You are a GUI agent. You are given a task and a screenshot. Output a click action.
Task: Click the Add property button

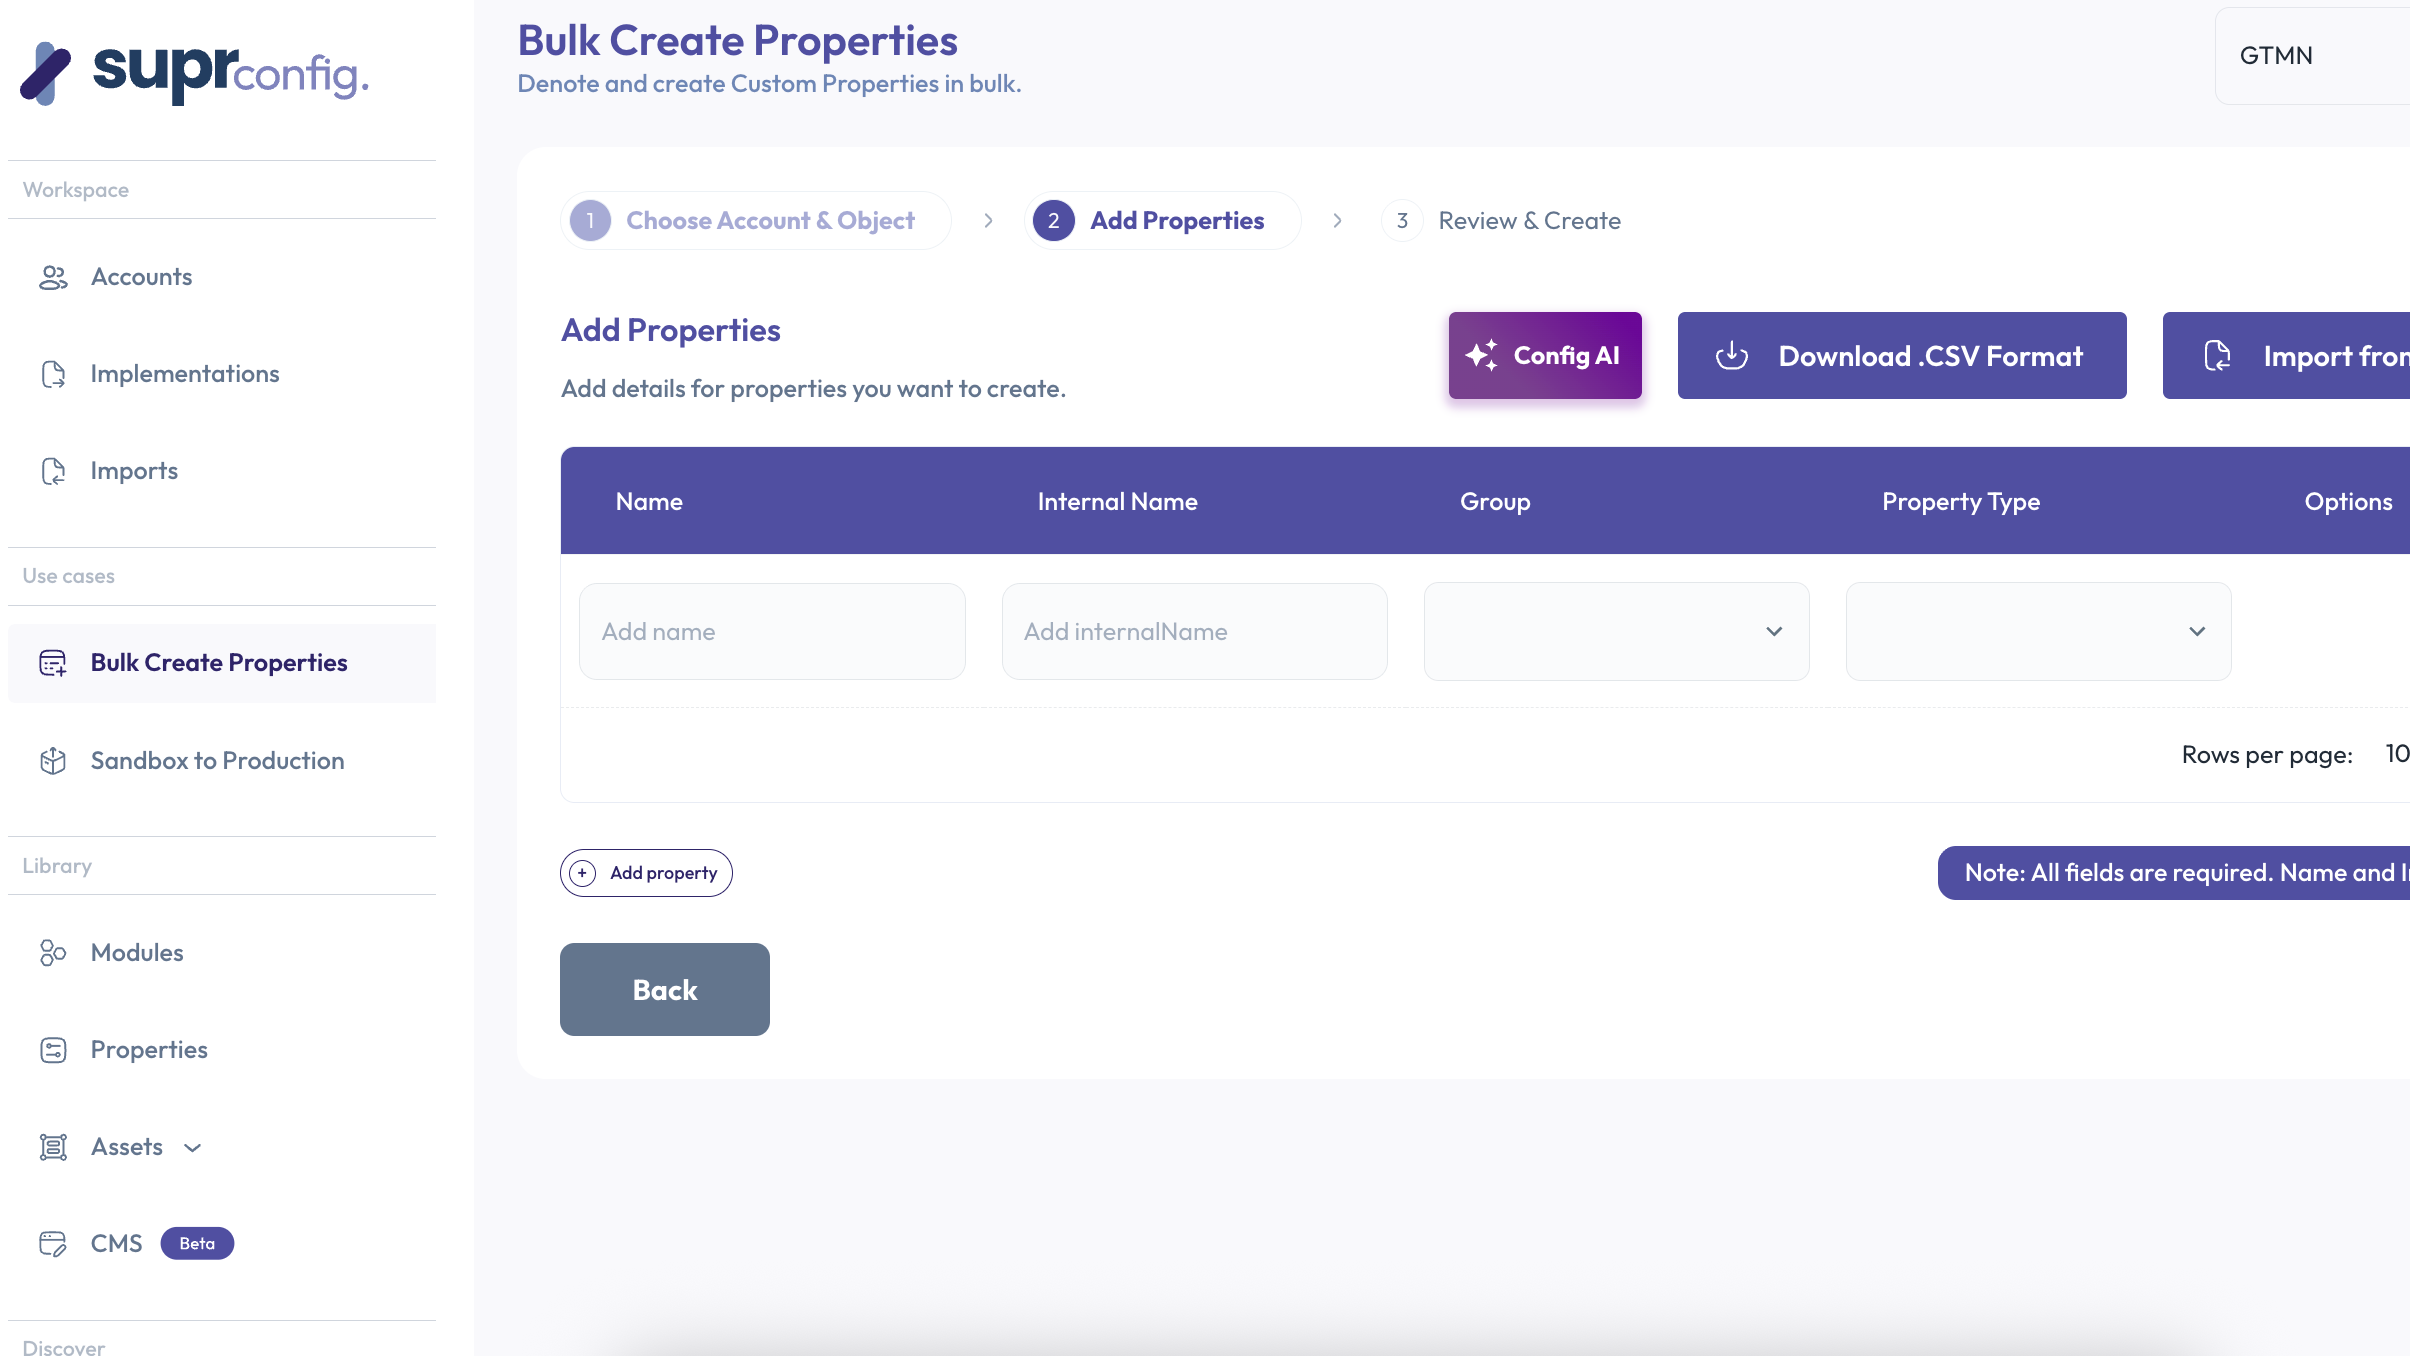pos(645,872)
